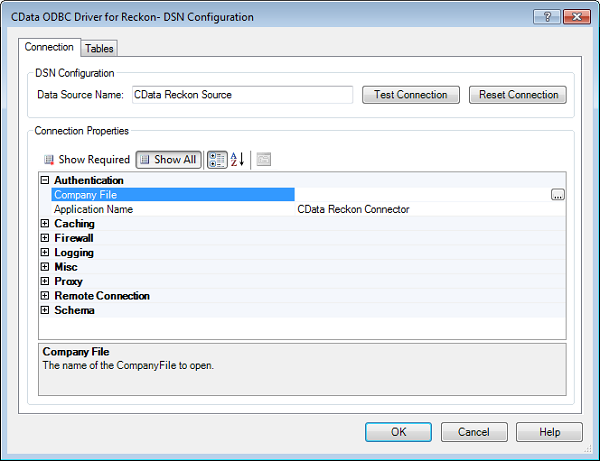Expand the Remote Connection category
This screenshot has width=600, height=461.
coord(45,296)
